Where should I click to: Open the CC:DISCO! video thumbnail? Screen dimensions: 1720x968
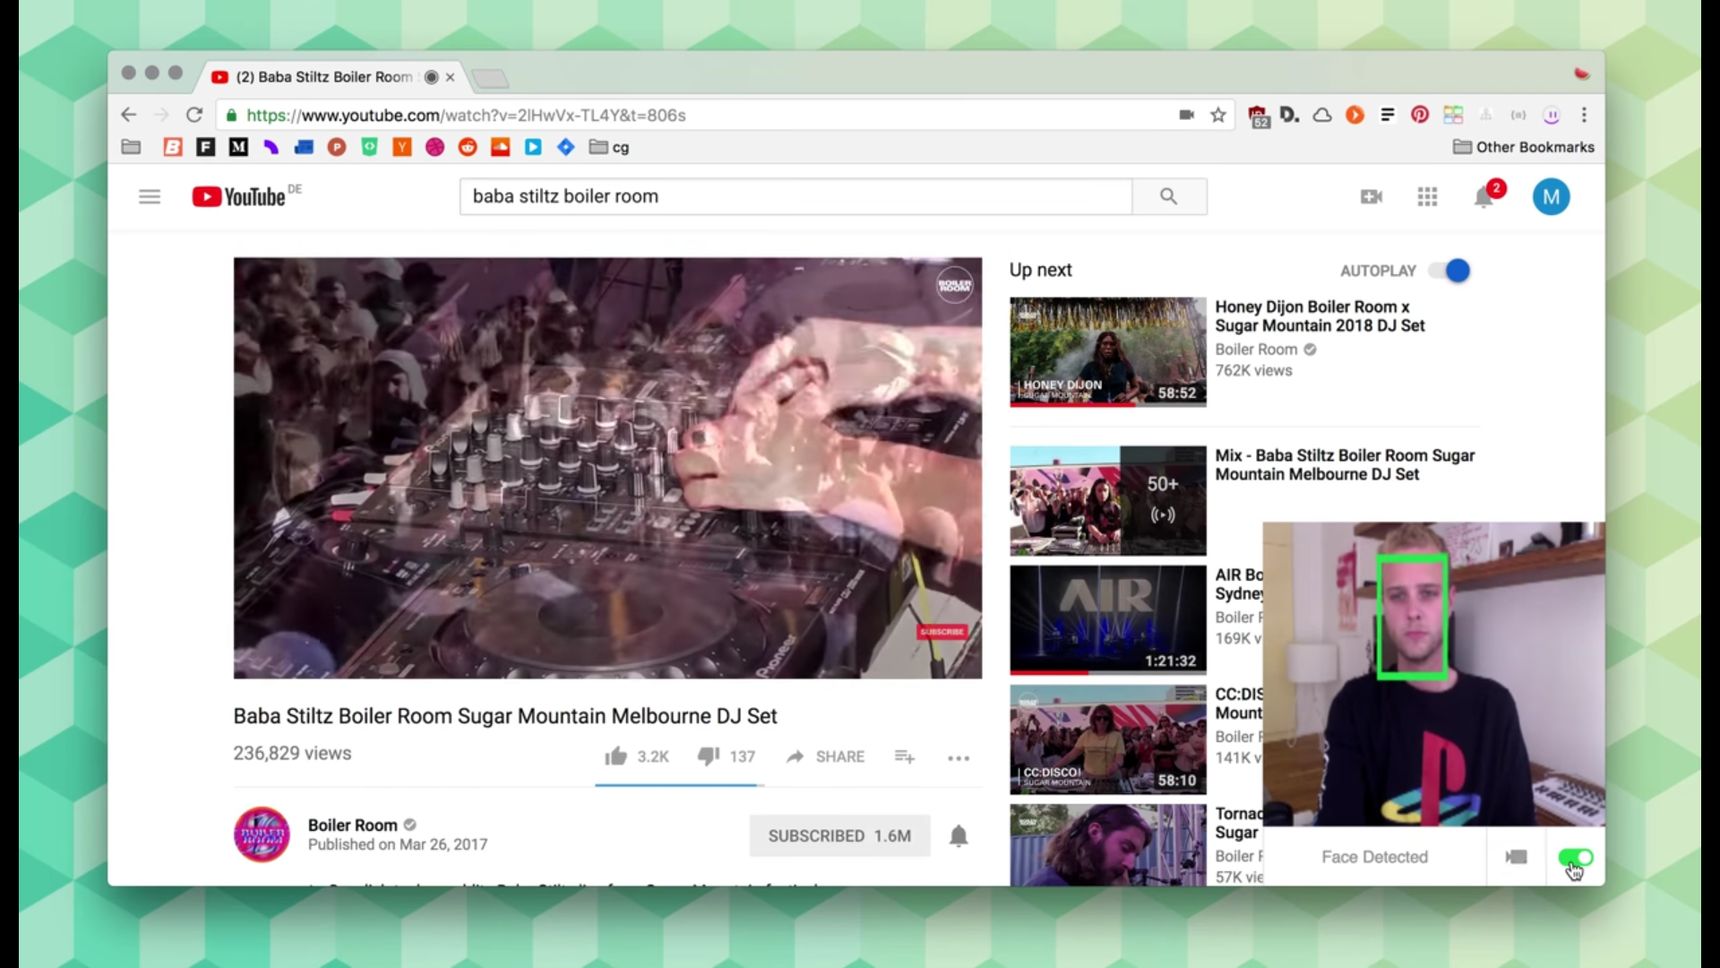1108,739
